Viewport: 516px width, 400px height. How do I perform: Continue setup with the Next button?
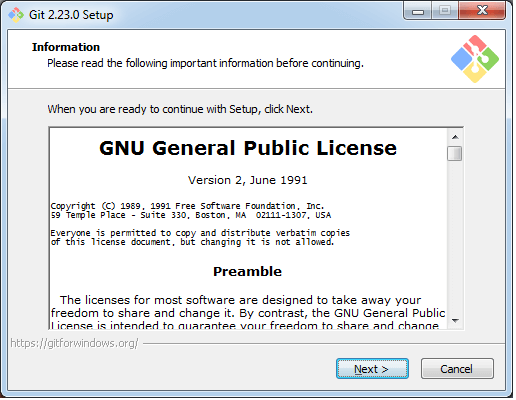pos(372,369)
